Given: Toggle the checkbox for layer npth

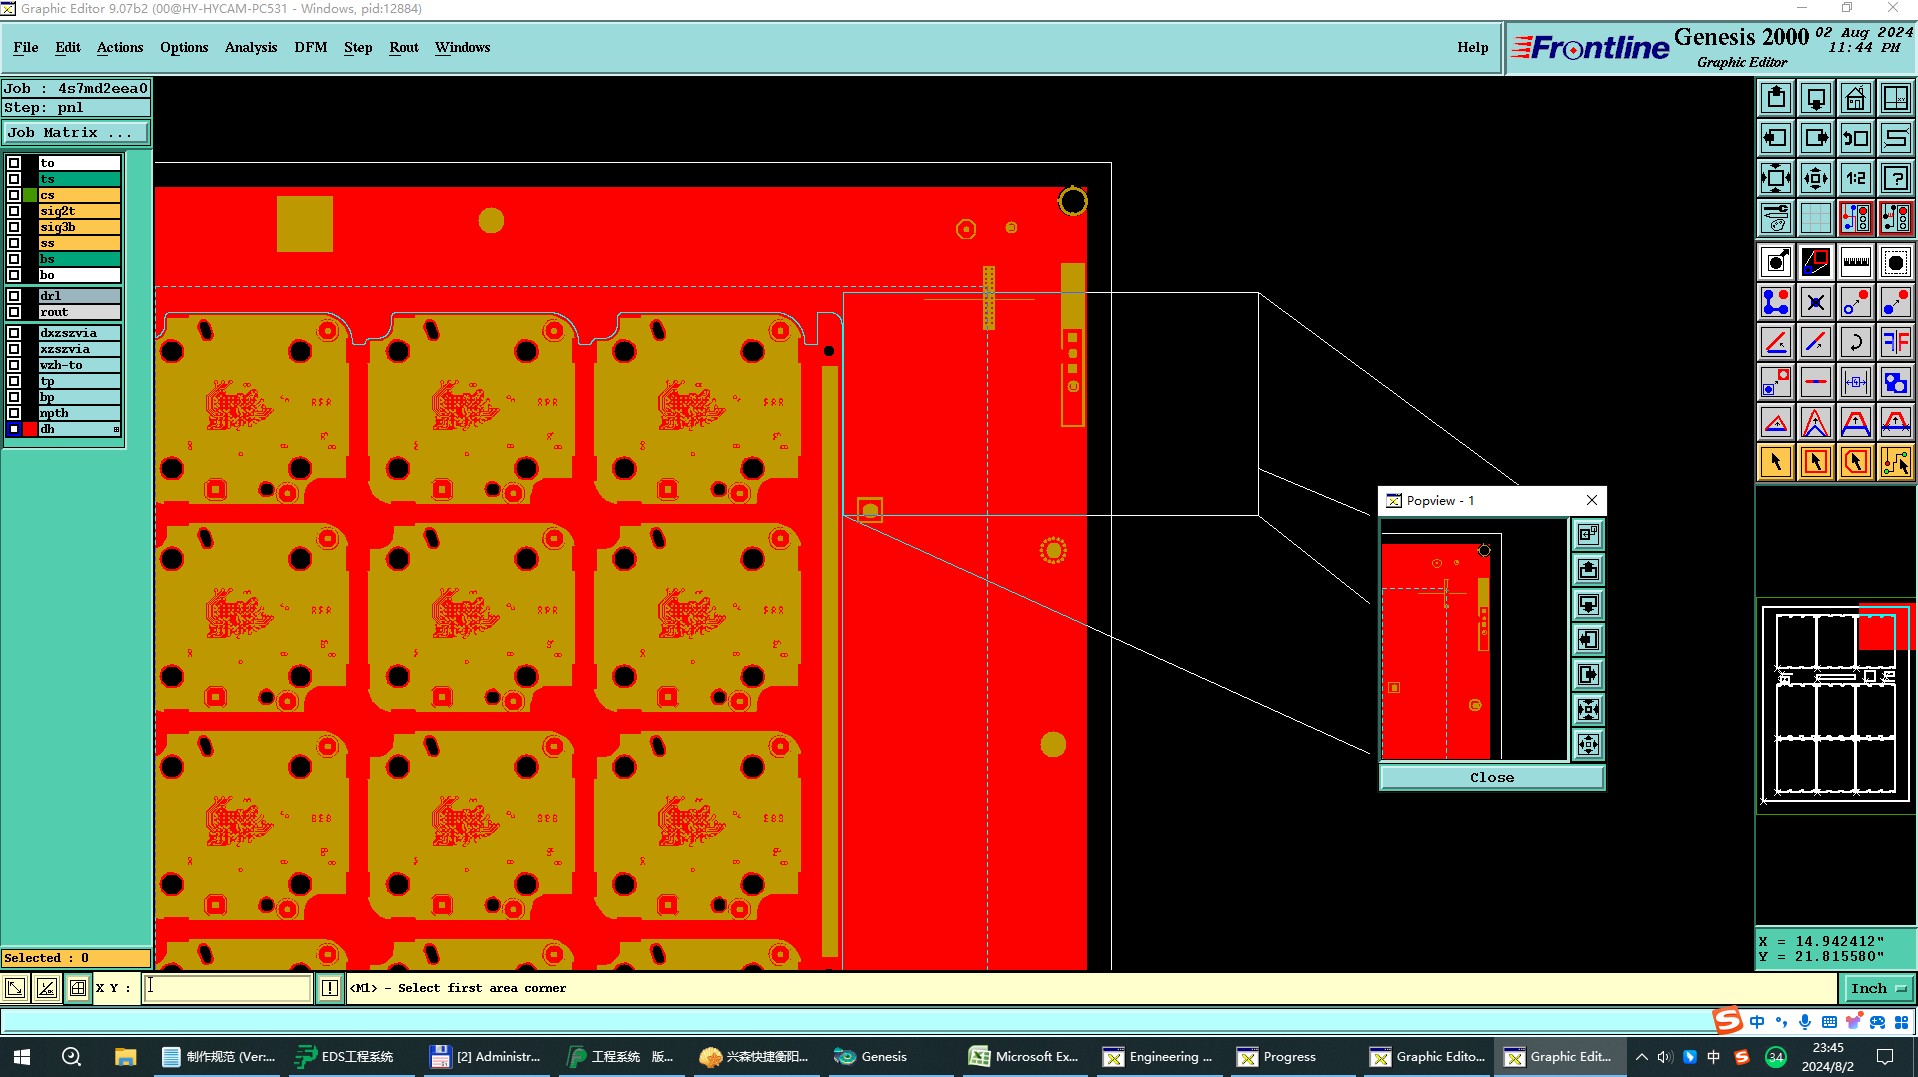Looking at the screenshot, I should click(14, 413).
